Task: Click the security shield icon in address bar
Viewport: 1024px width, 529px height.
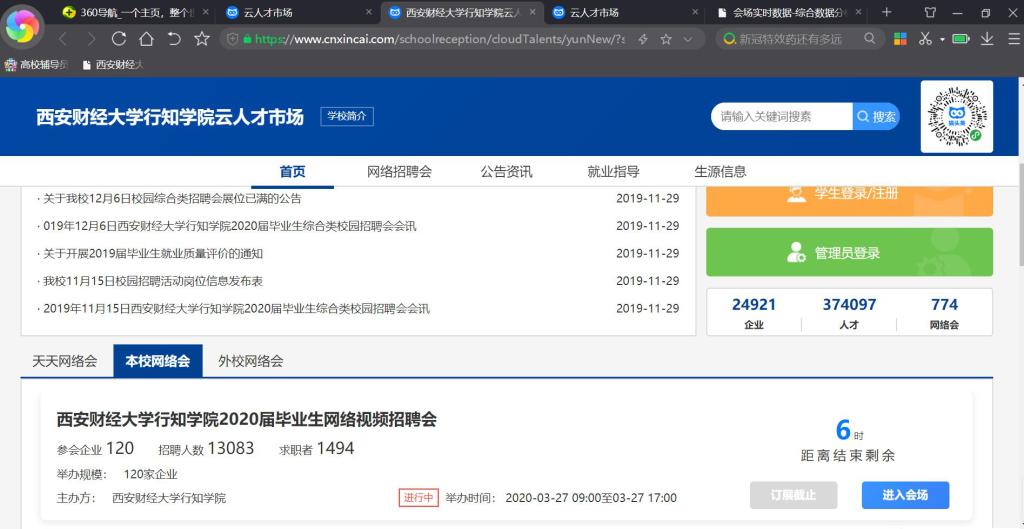Action: [x=232, y=39]
